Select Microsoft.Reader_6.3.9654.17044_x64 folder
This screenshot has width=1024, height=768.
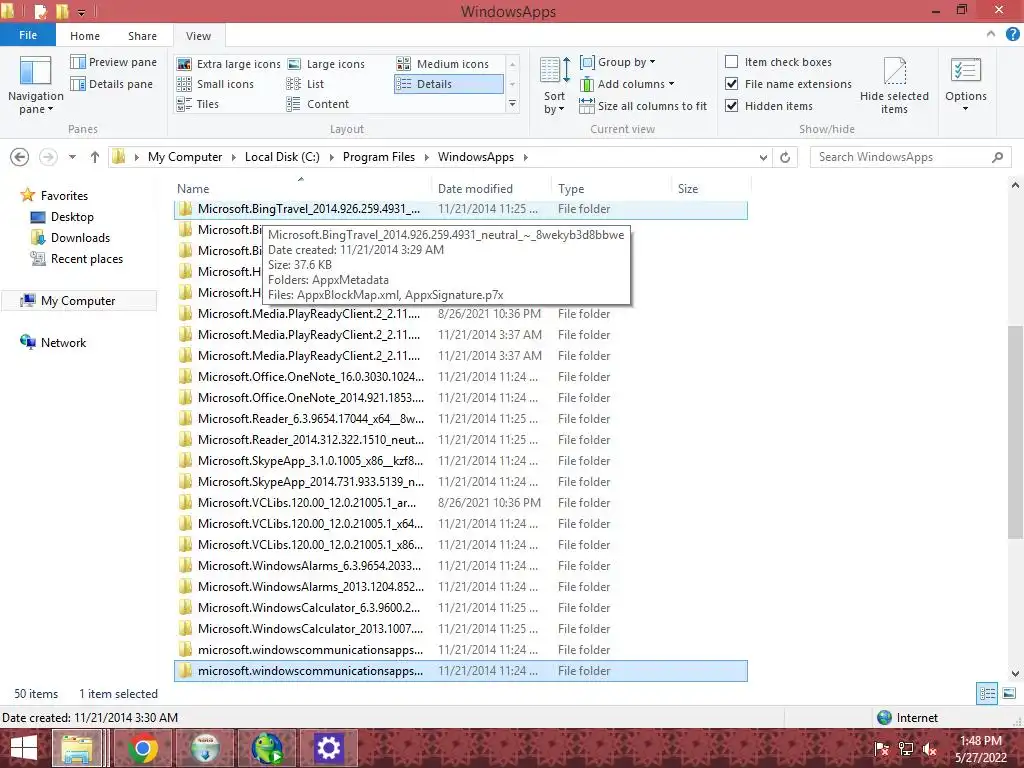[x=460, y=419]
